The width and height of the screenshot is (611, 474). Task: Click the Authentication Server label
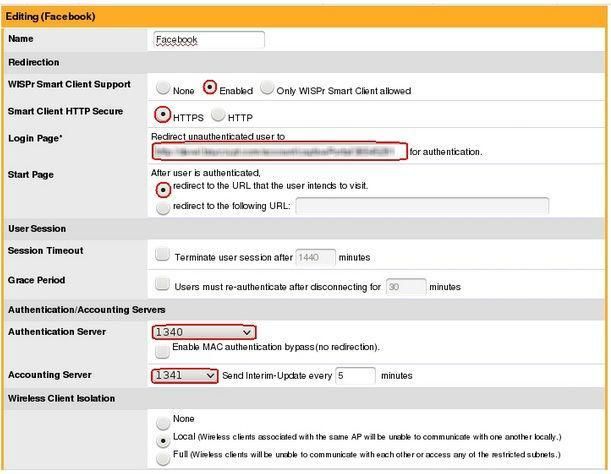pos(57,332)
